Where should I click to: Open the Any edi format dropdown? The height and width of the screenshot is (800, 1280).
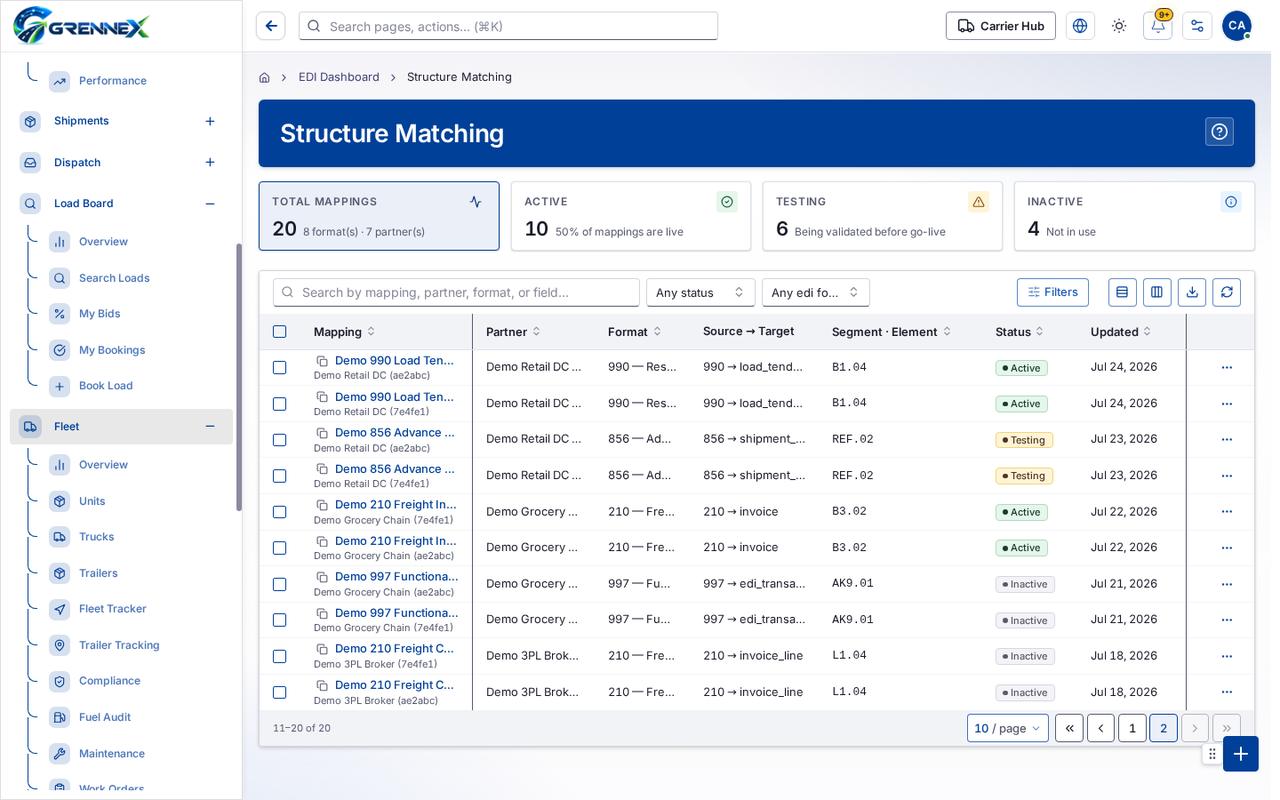point(815,292)
